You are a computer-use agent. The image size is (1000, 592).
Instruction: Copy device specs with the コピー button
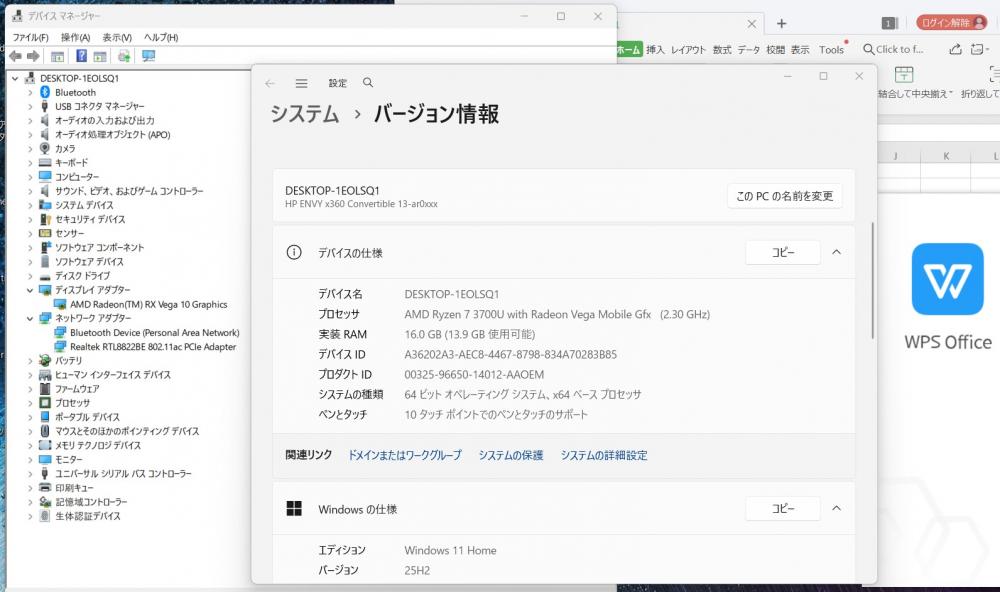click(x=782, y=253)
